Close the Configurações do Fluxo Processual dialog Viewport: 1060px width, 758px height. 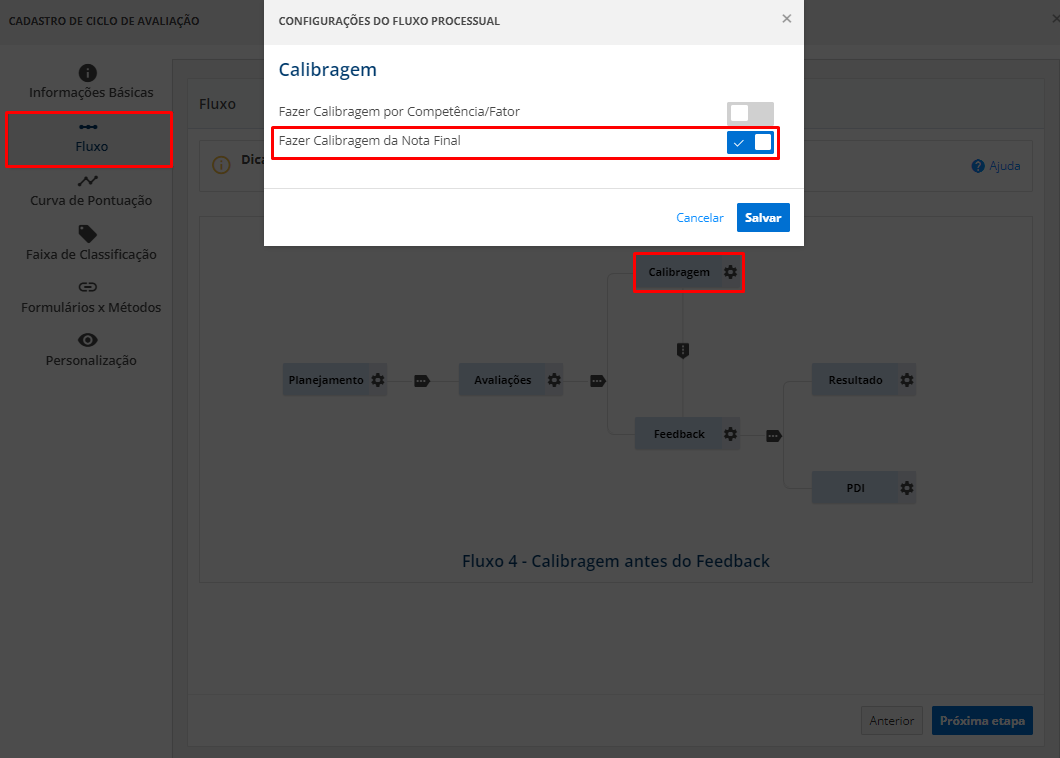[786, 19]
